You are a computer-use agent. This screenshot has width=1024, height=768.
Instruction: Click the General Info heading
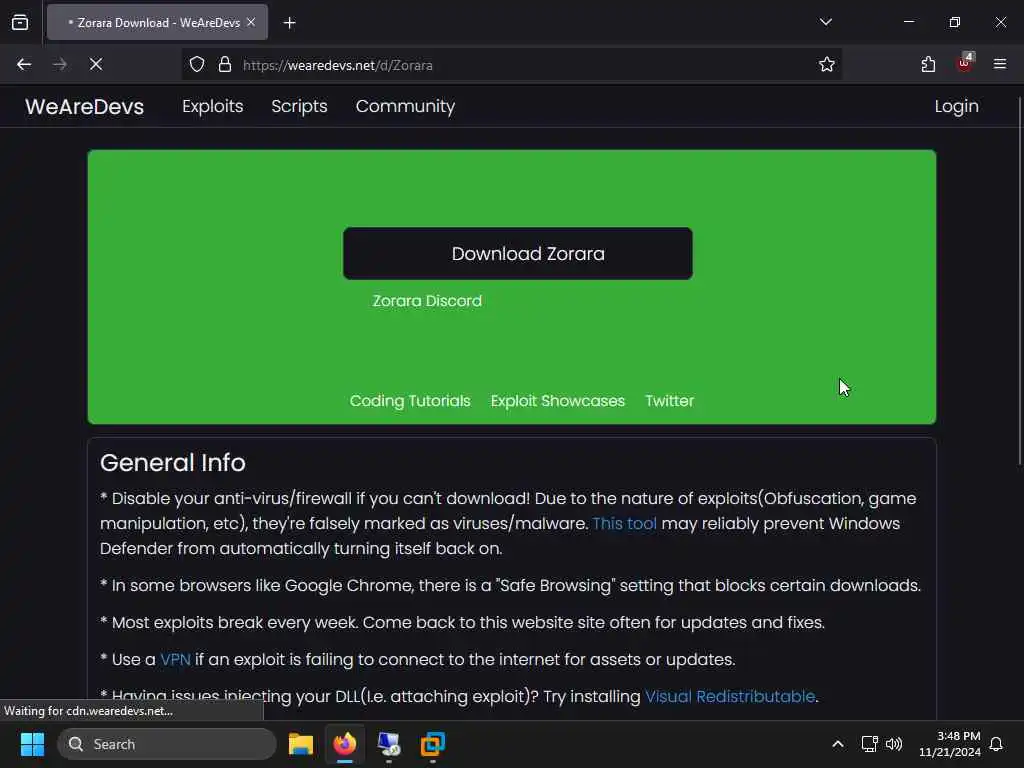pyautogui.click(x=173, y=463)
